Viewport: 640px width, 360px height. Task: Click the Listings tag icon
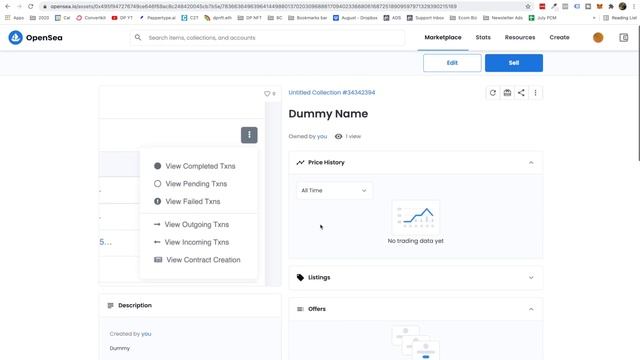(x=300, y=278)
